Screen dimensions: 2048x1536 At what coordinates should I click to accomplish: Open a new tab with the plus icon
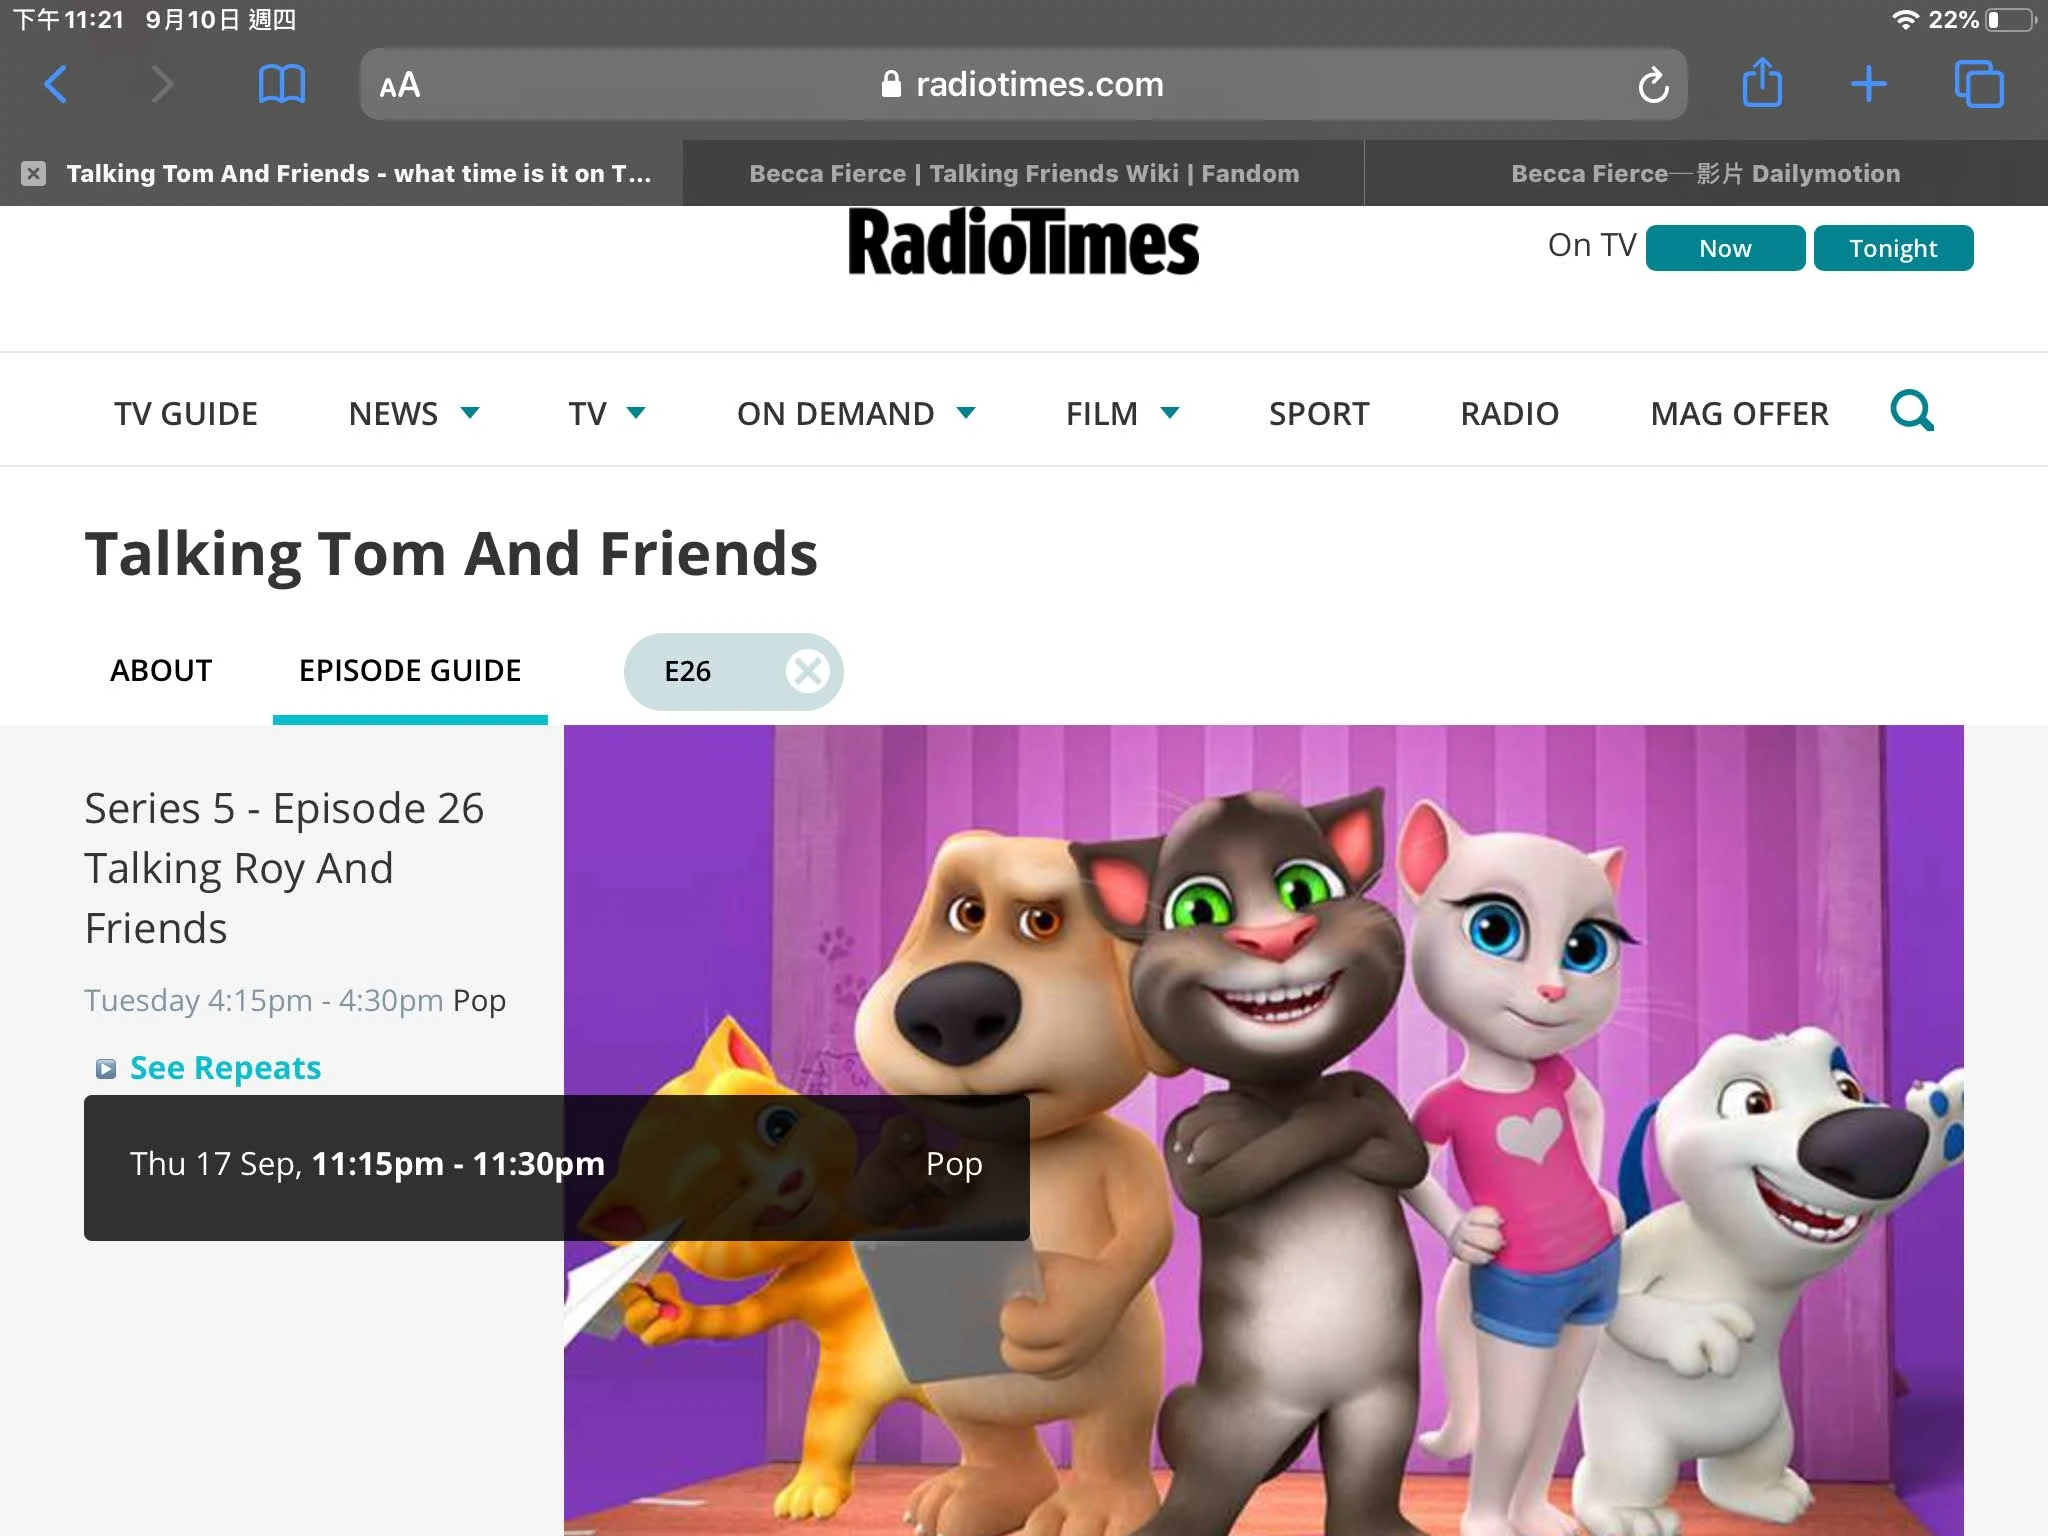pyautogui.click(x=1868, y=84)
